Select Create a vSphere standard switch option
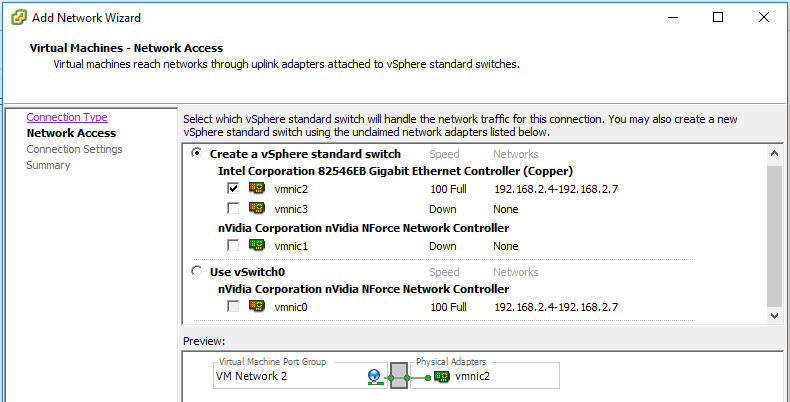The width and height of the screenshot is (790, 402). [x=196, y=154]
